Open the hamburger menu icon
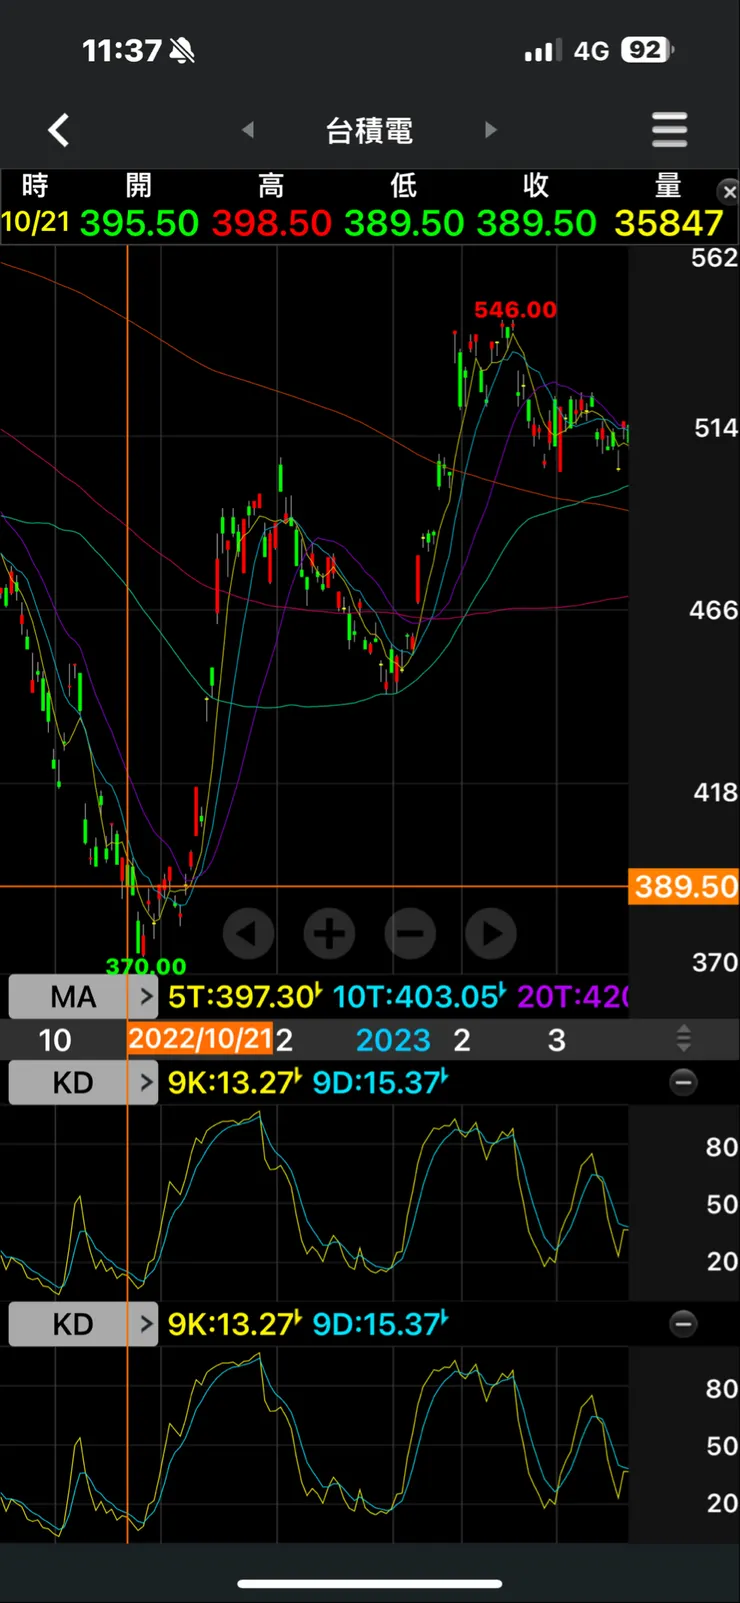This screenshot has width=740, height=1603. [x=669, y=130]
